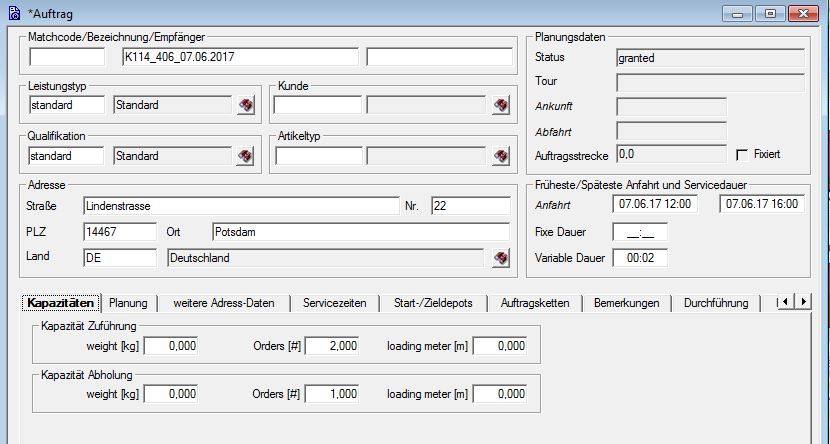Image resolution: width=830 pixels, height=444 pixels.
Task: Click the Land lookup icon
Action: tap(502, 258)
